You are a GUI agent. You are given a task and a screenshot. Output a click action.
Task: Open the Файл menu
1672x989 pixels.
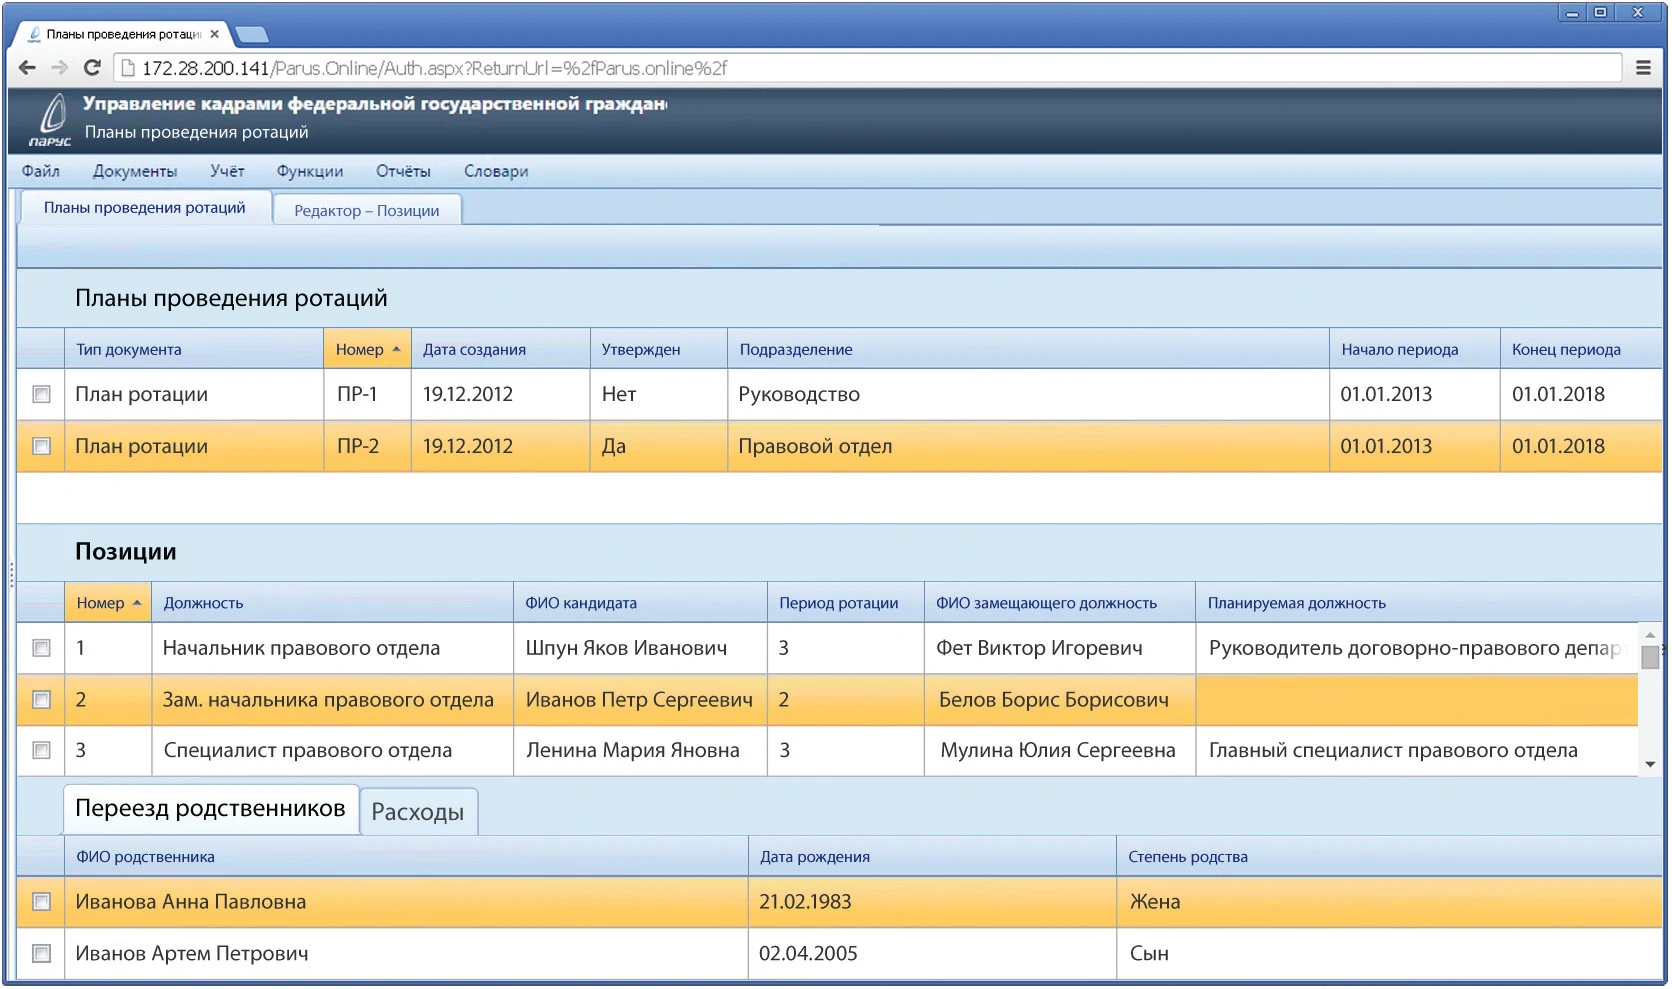coord(41,171)
